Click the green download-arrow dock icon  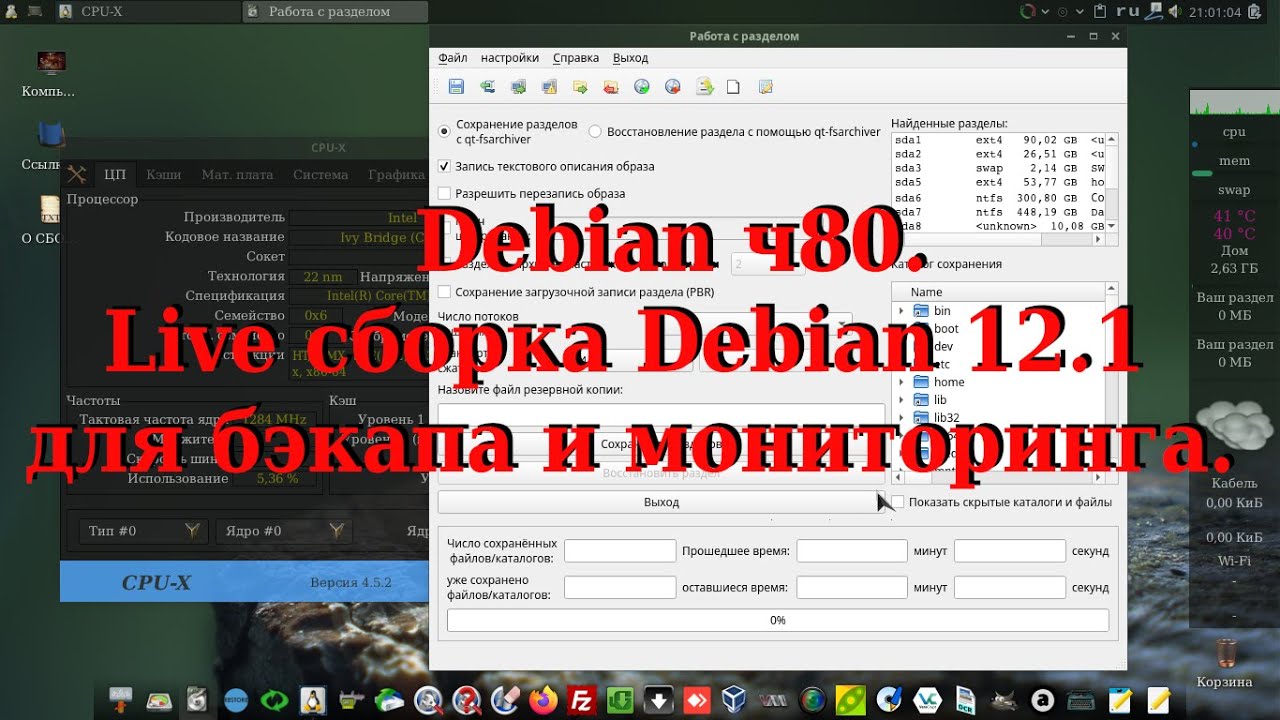(621, 699)
